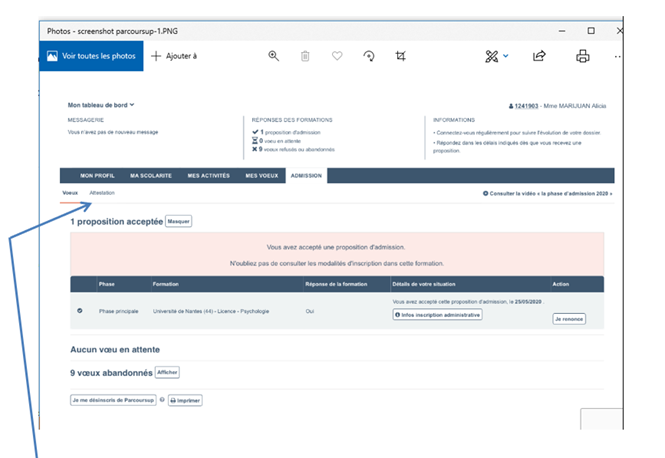Expand Mon tableau de bord menu
The image size is (665, 458).
point(101,104)
